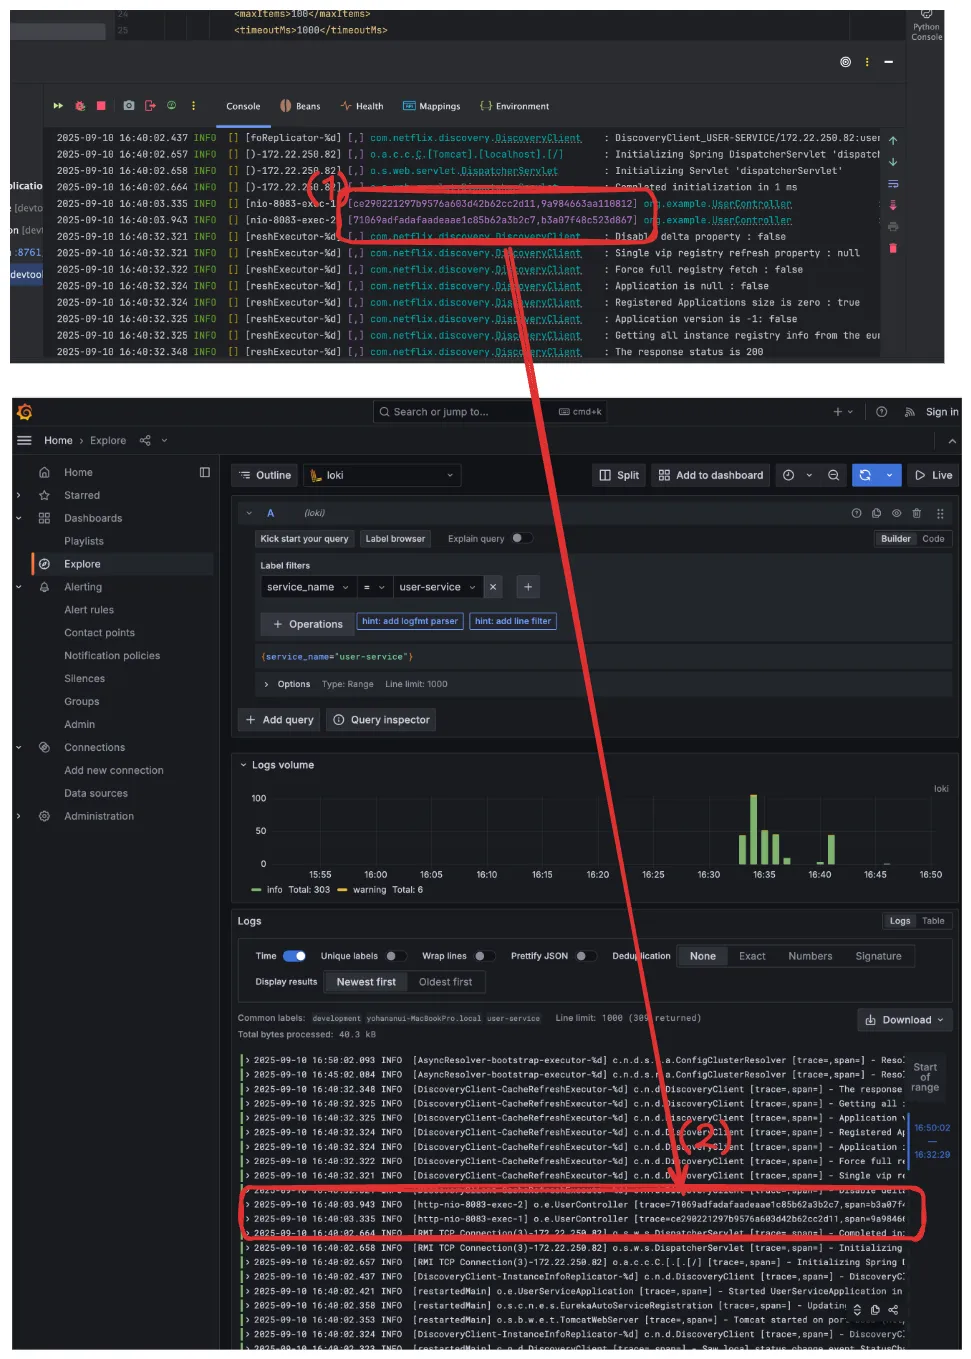971x1359 pixels.
Task: Open Alert rules in Grafana sidebar
Action: click(89, 610)
